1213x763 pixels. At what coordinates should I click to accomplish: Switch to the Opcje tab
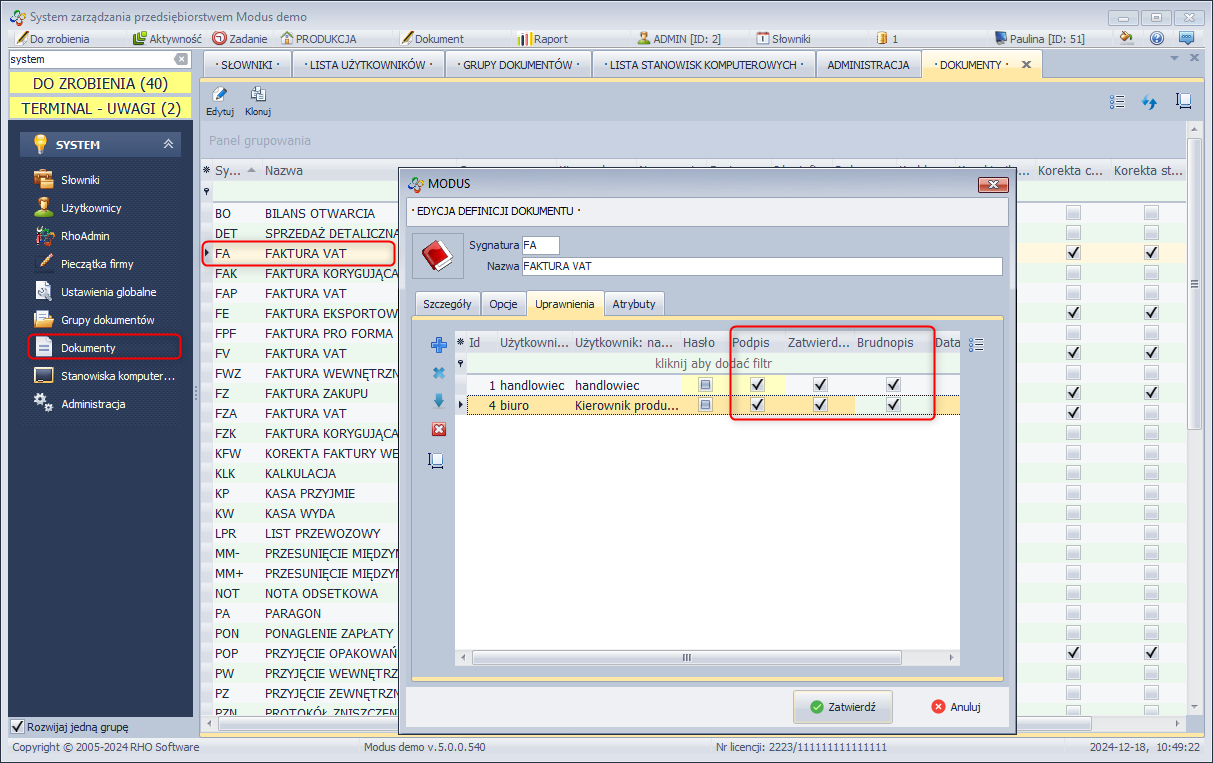pos(503,304)
